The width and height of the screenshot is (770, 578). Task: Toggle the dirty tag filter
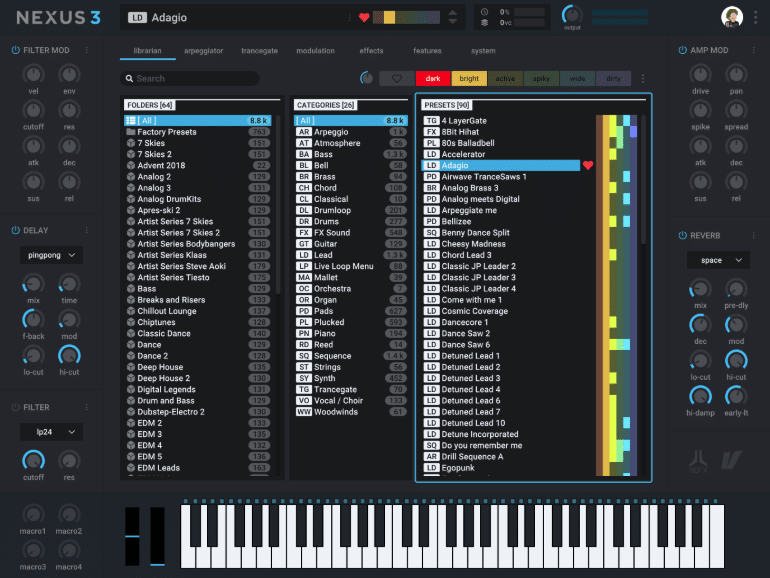(x=613, y=79)
